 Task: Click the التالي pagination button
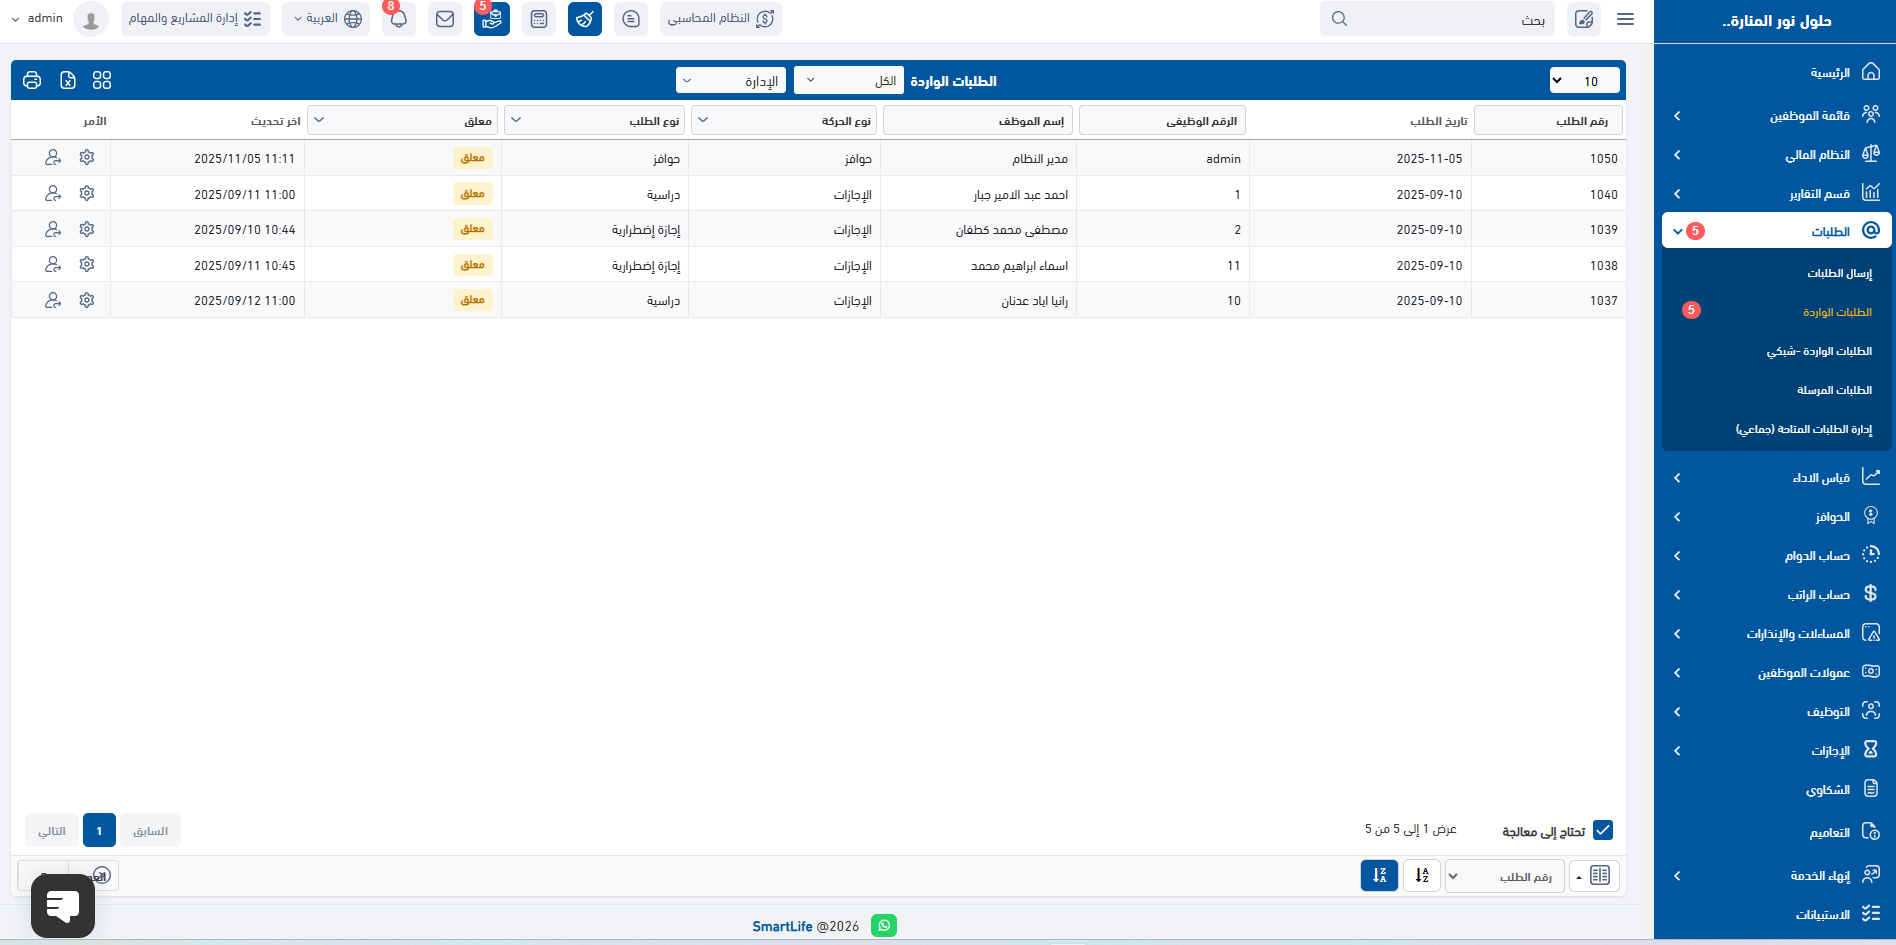point(52,831)
